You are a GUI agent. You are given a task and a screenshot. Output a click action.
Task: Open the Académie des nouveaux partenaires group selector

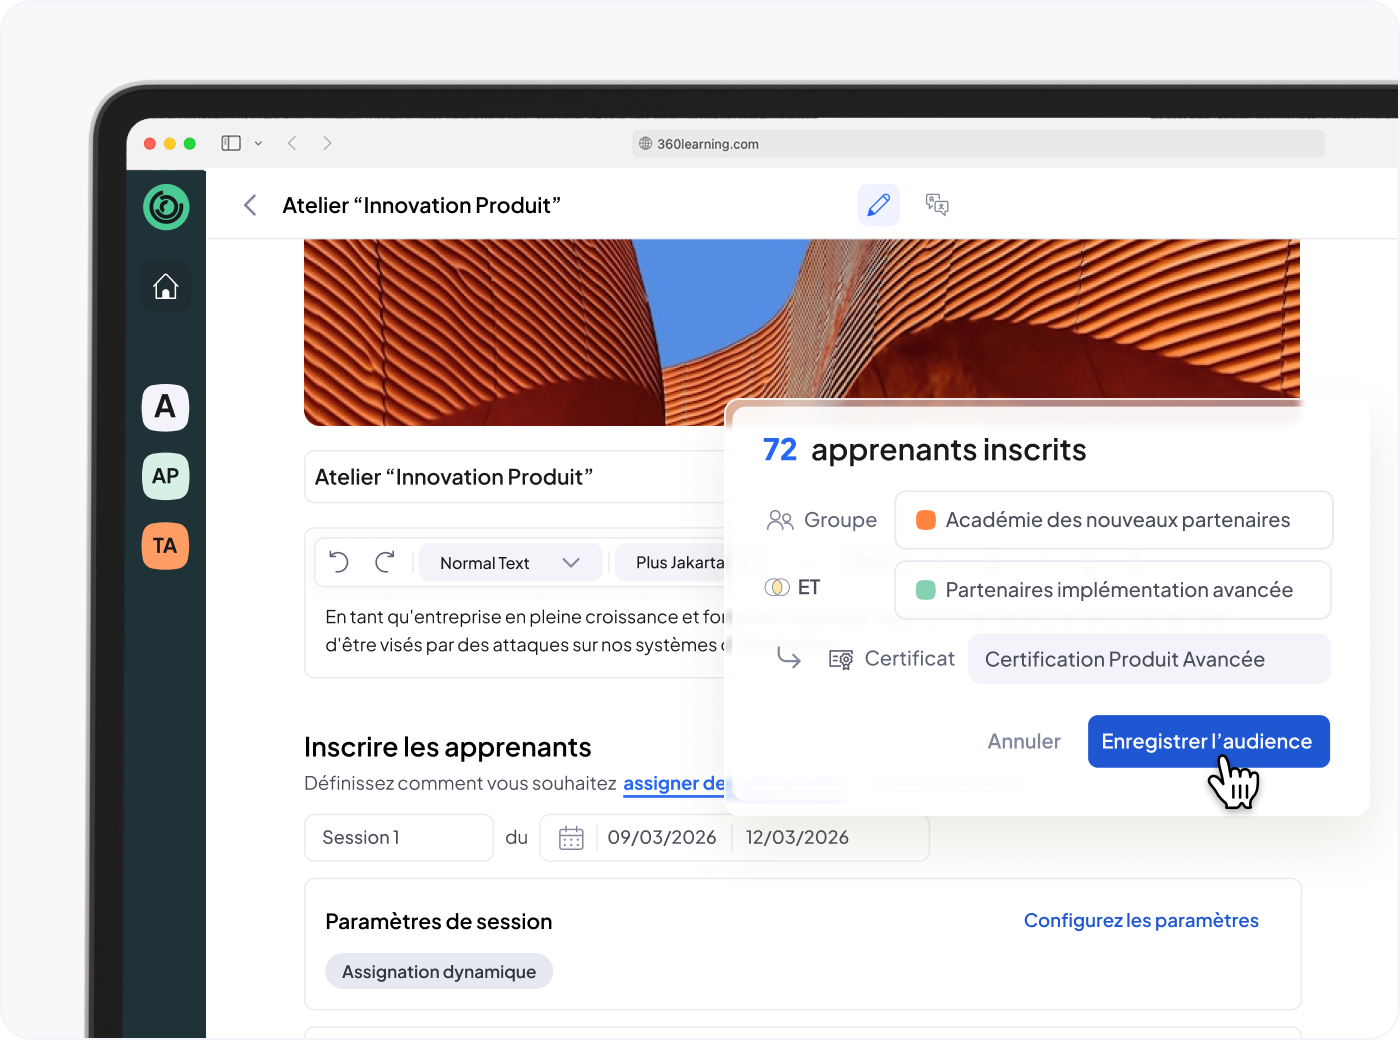1114,520
